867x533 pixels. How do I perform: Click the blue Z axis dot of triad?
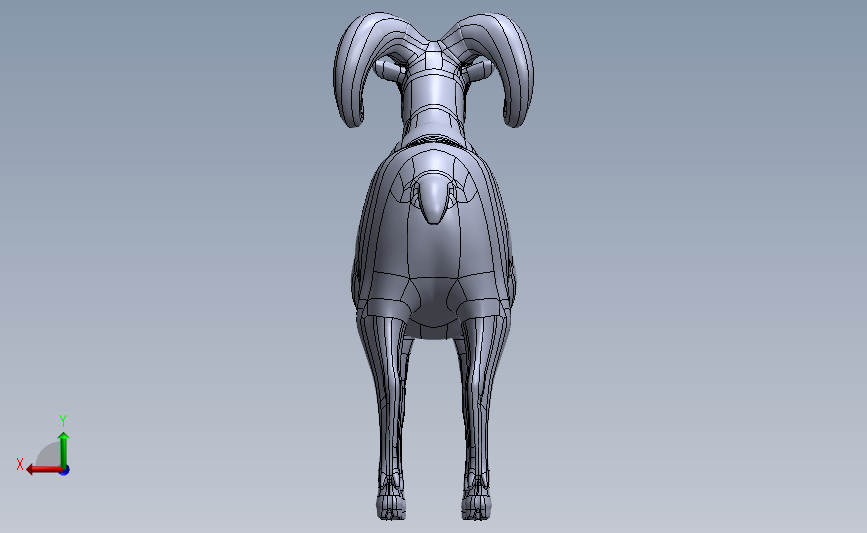coord(65,471)
